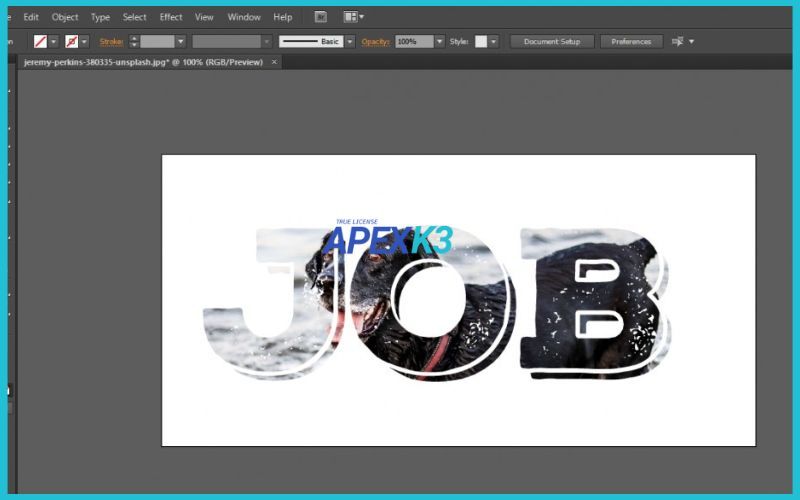This screenshot has width=800, height=500.
Task: Open the Stroke color dropdown arrow
Action: click(85, 42)
